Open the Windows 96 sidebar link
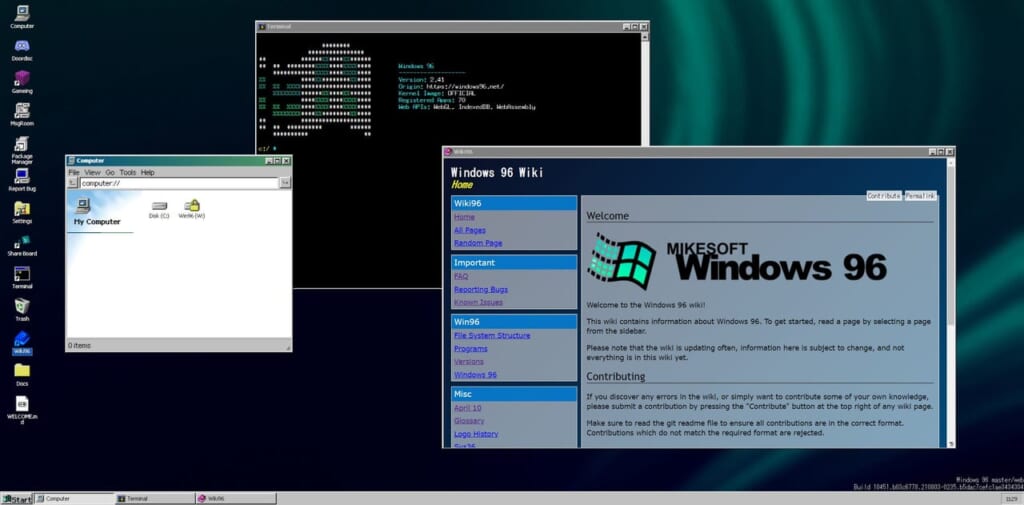 475,375
